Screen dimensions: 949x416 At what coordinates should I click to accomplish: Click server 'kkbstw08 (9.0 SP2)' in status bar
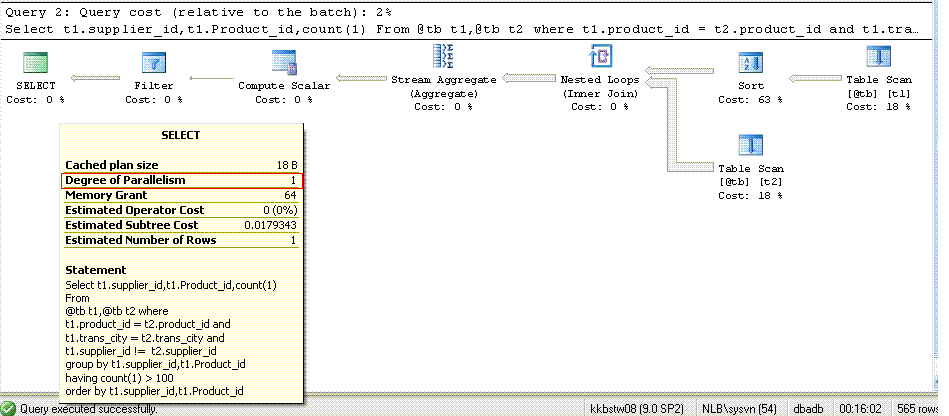coord(637,409)
